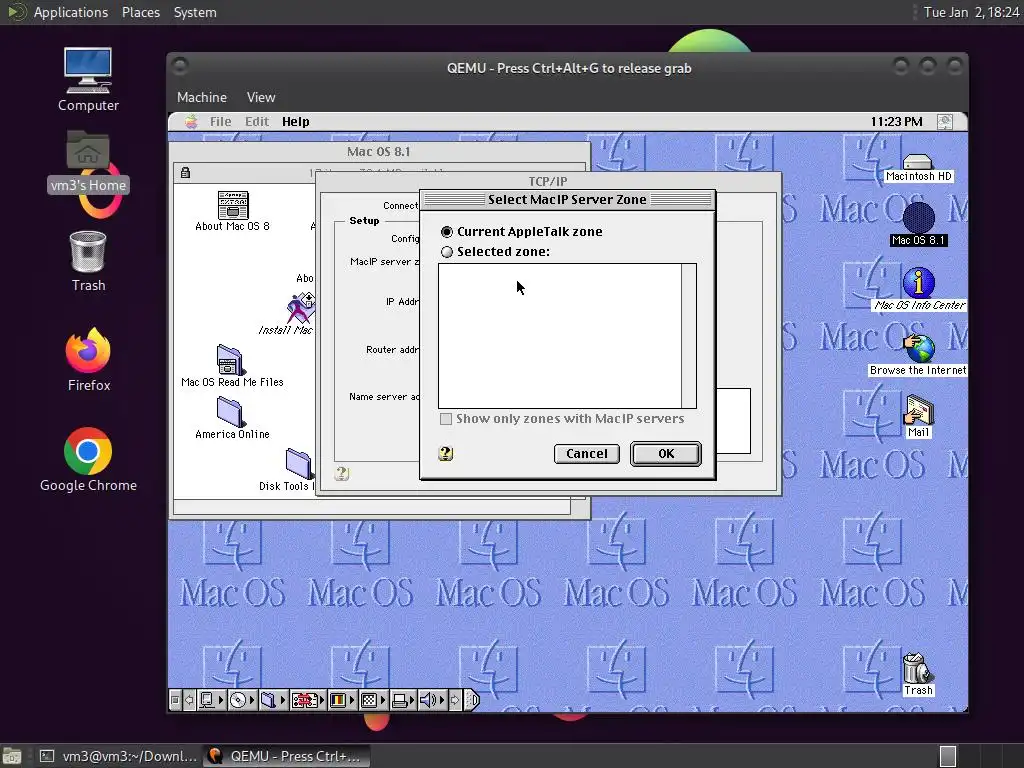Click the Linux Trash desktop icon
This screenshot has height=768, width=1024.
[x=88, y=261]
